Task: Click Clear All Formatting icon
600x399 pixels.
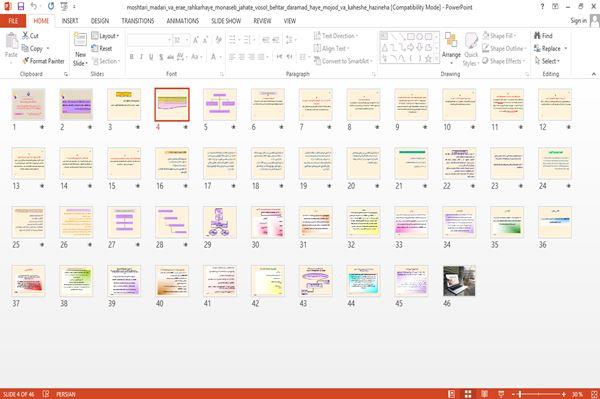Action: point(218,40)
